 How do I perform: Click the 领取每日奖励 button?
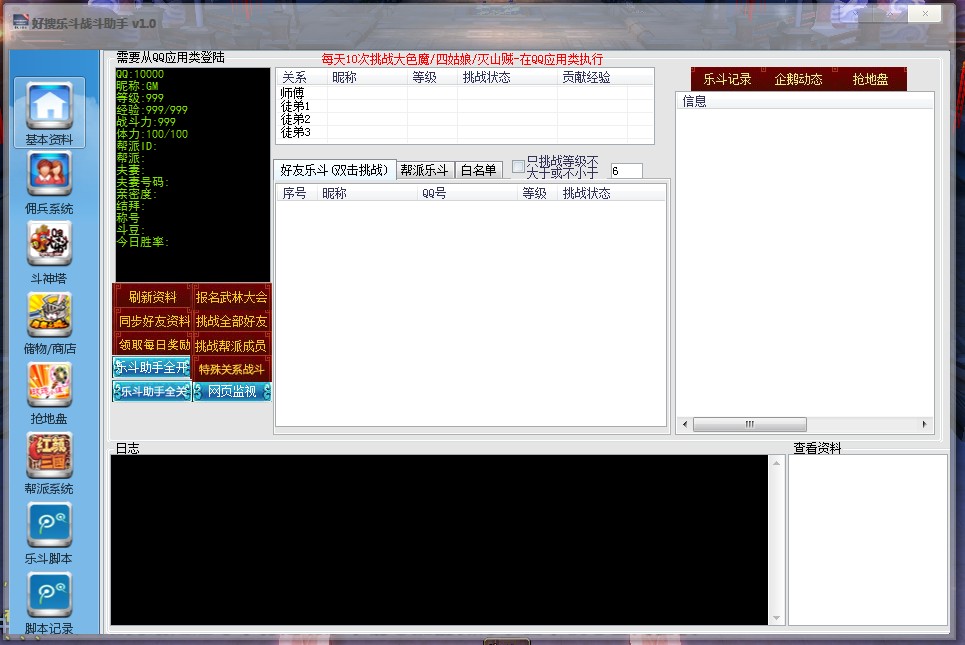tap(152, 345)
